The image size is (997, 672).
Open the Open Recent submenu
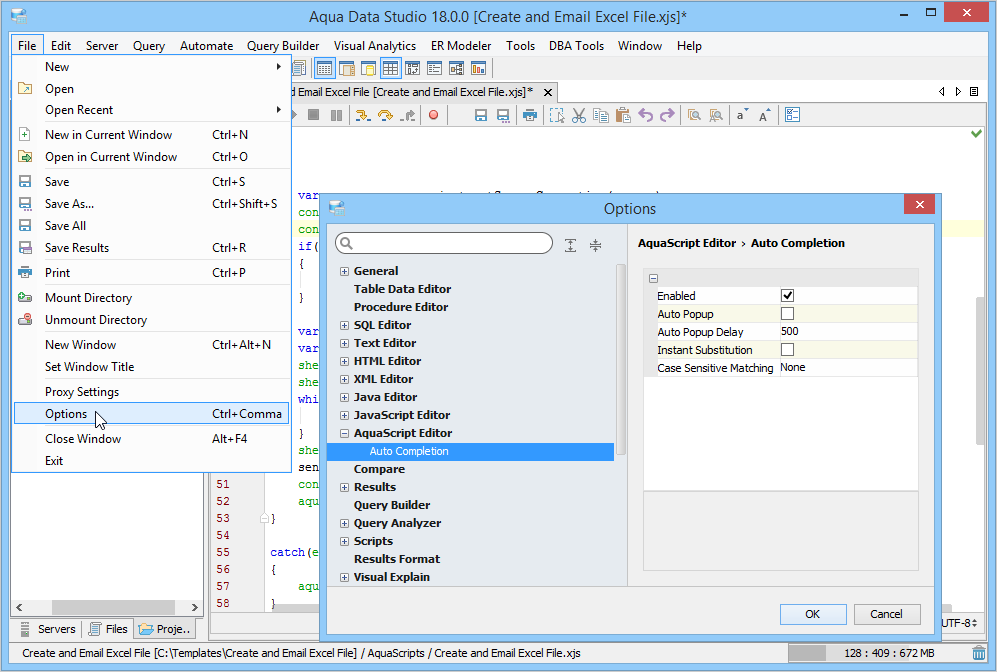point(151,110)
